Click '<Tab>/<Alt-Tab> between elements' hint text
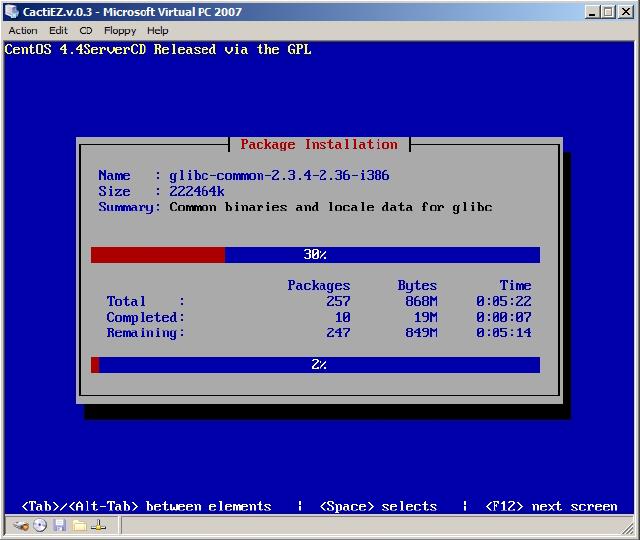This screenshot has height=540, width=640. point(146,507)
